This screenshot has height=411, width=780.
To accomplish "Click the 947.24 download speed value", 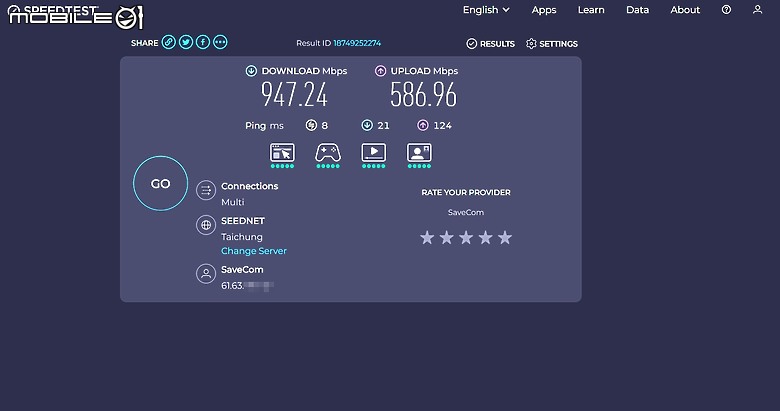I will (294, 95).
